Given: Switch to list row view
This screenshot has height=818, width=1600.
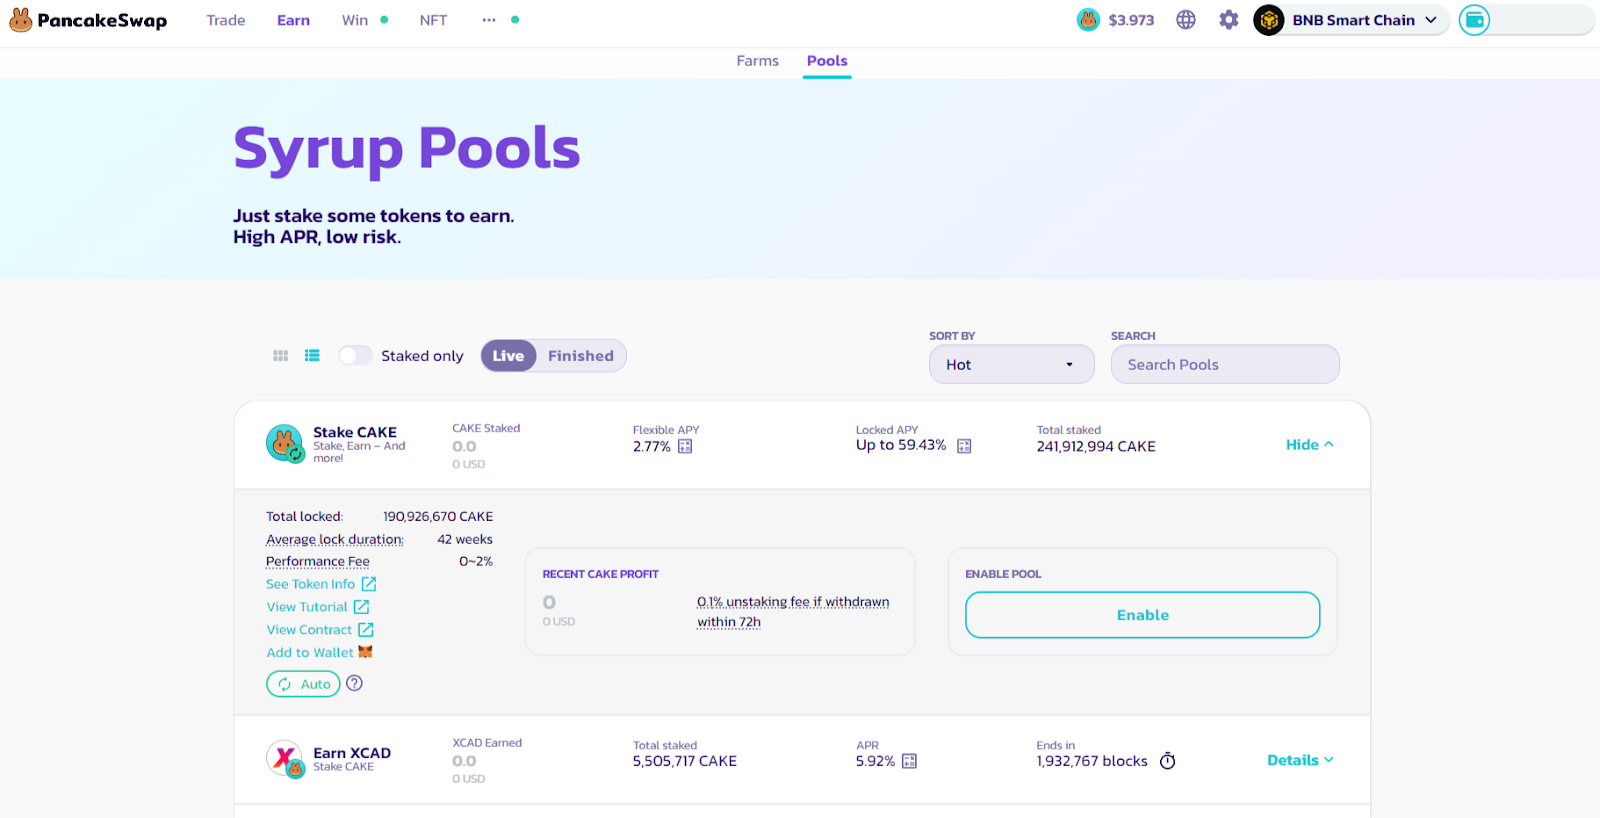Looking at the screenshot, I should [x=312, y=356].
